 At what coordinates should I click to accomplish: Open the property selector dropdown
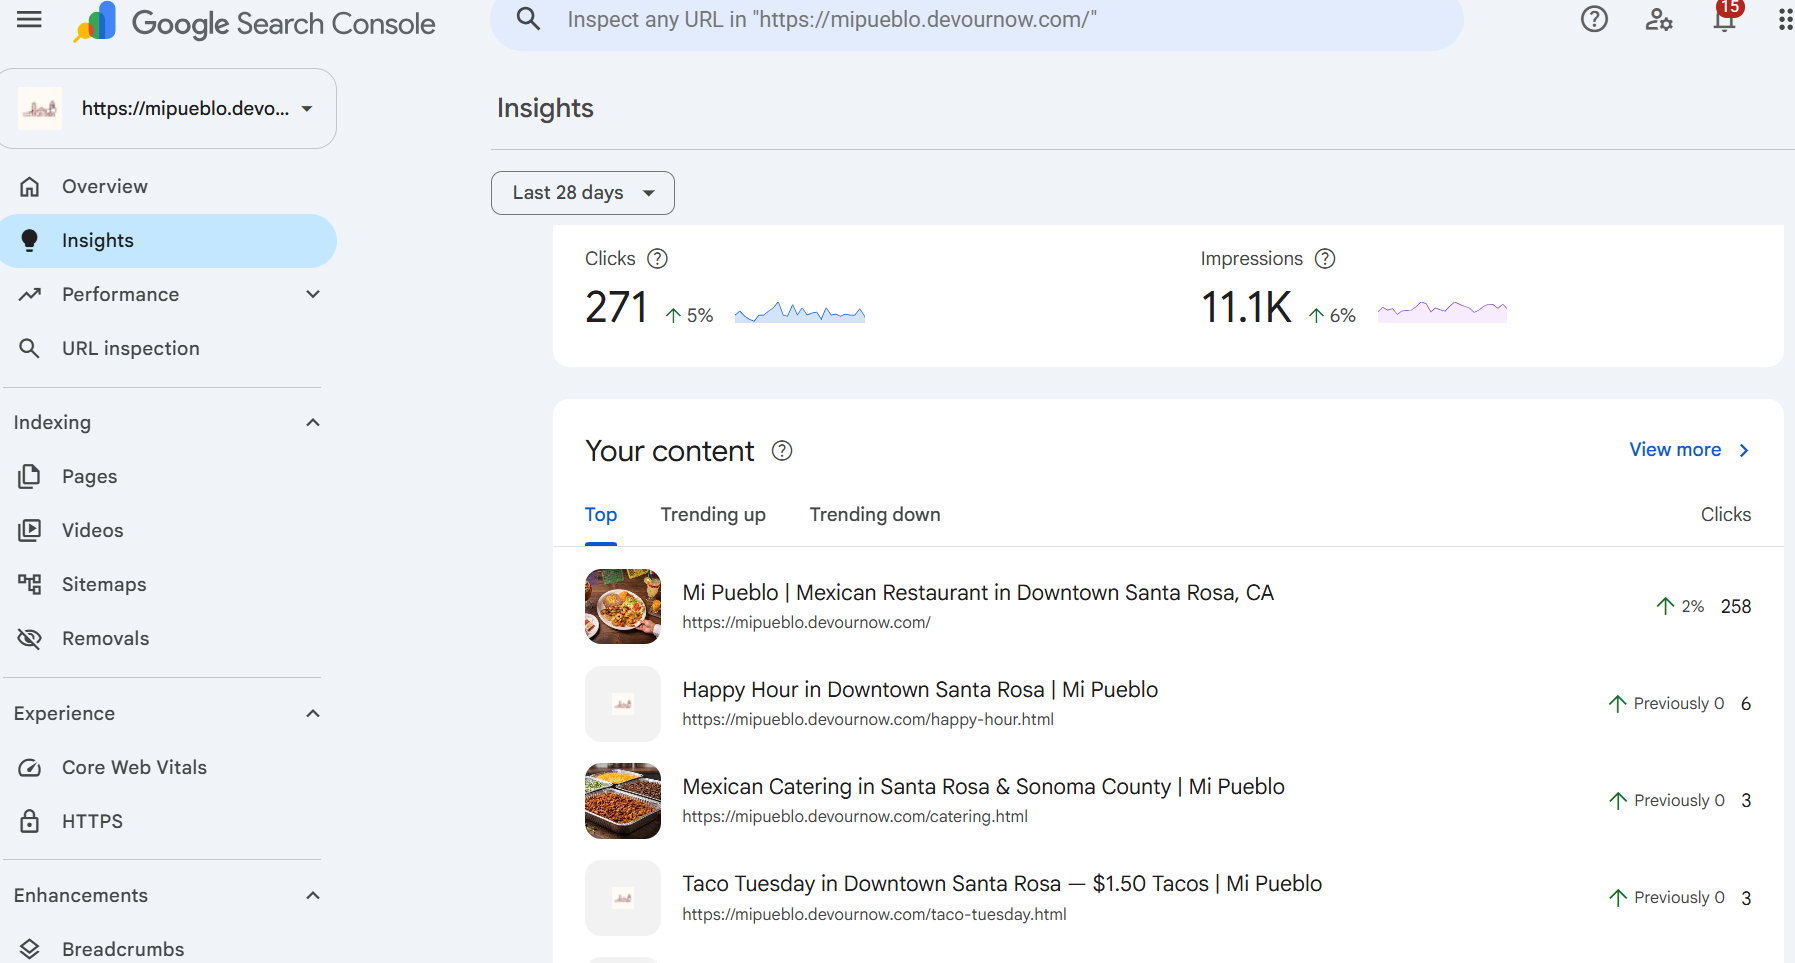[168, 109]
